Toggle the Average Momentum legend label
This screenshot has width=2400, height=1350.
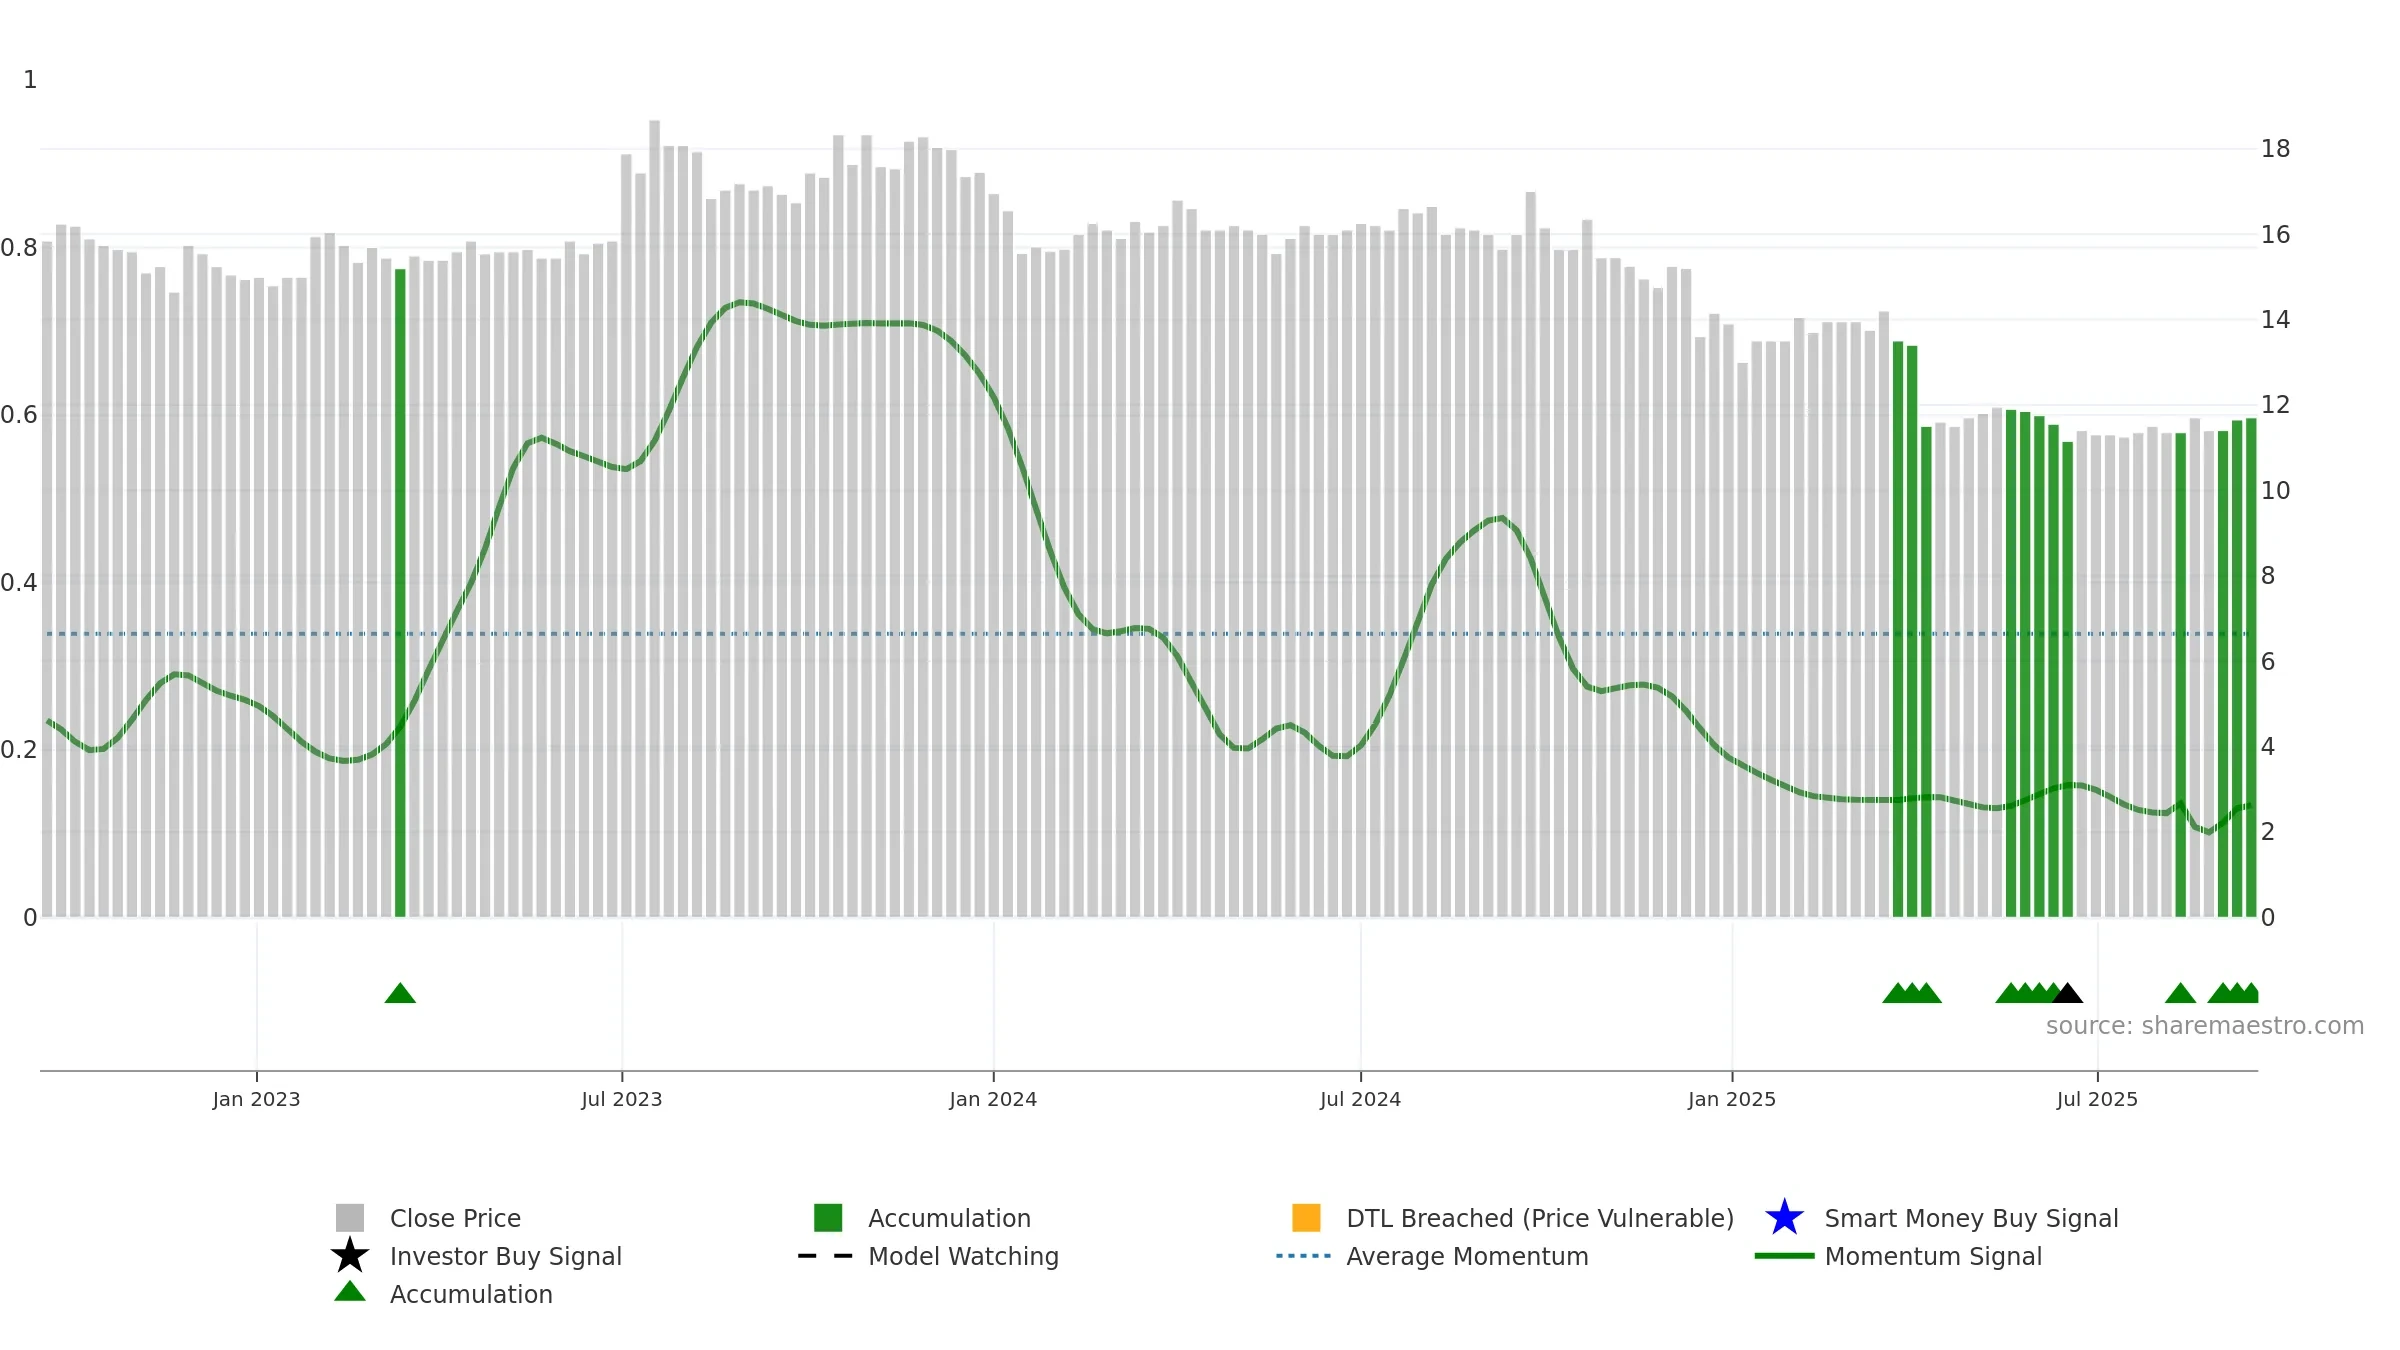(1467, 1256)
